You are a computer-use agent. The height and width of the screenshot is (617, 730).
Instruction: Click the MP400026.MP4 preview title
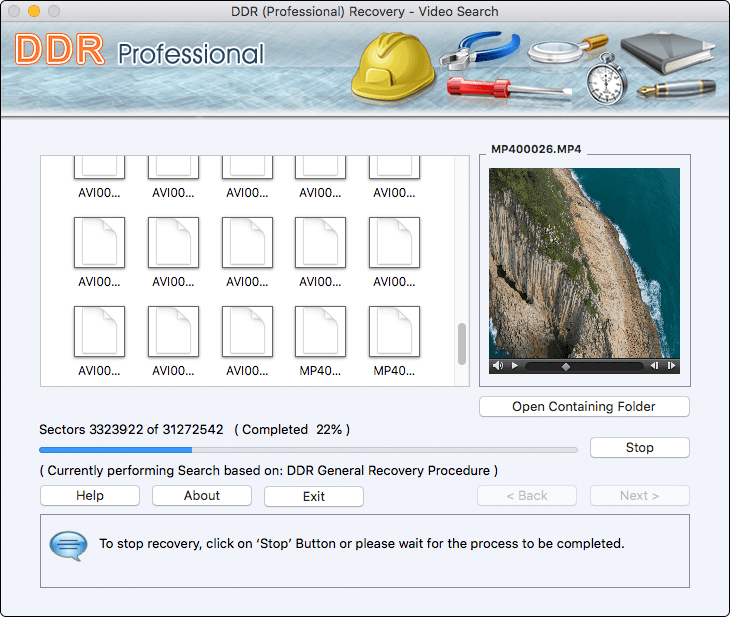click(536, 149)
